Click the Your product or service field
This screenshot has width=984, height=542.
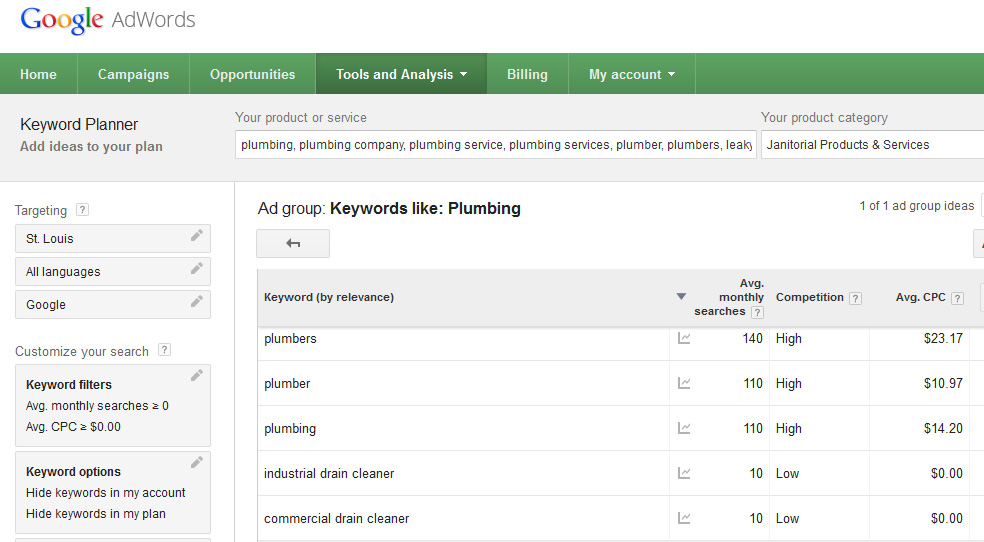coord(494,145)
